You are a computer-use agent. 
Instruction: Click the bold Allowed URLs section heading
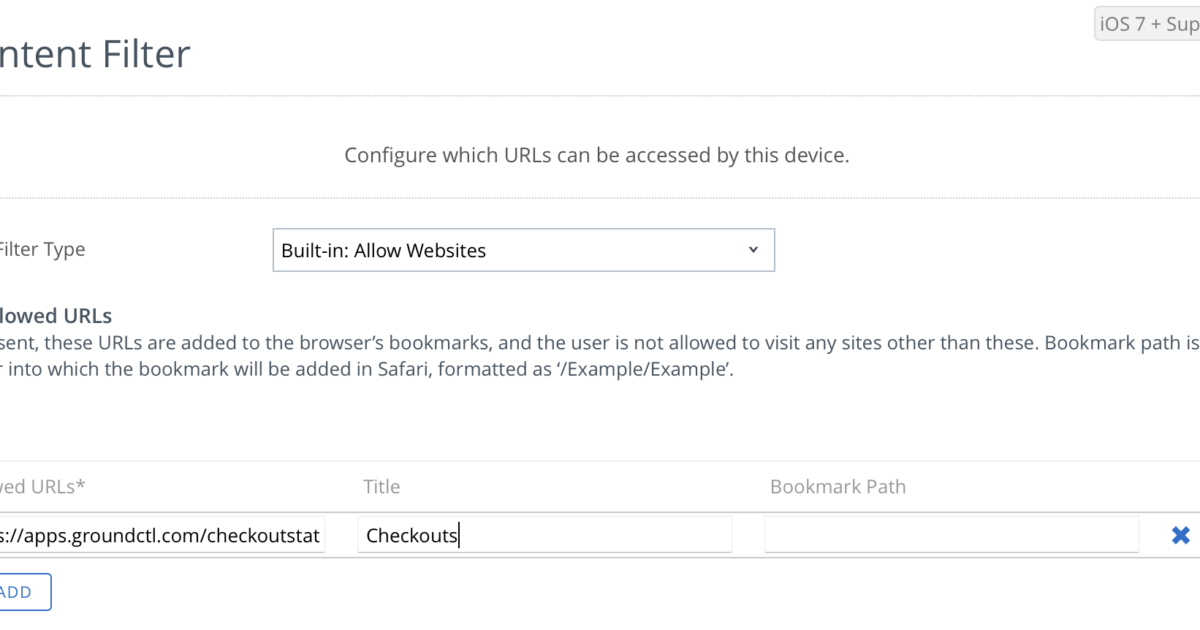coord(55,316)
